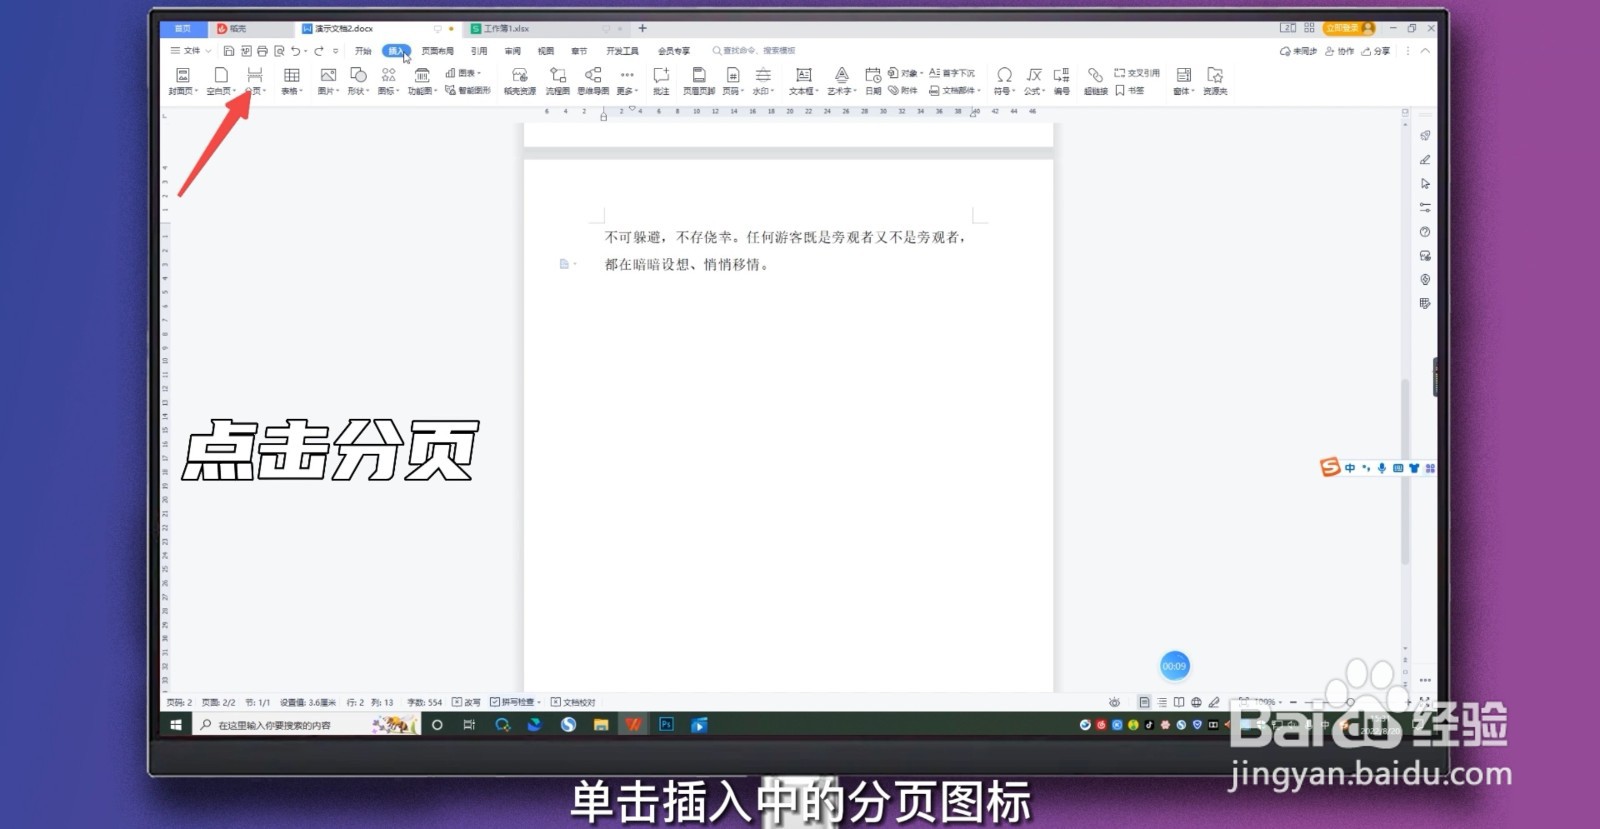Screen dimensions: 1600x829
Task: Insert a mind map (思维导图)
Action: coord(593,81)
